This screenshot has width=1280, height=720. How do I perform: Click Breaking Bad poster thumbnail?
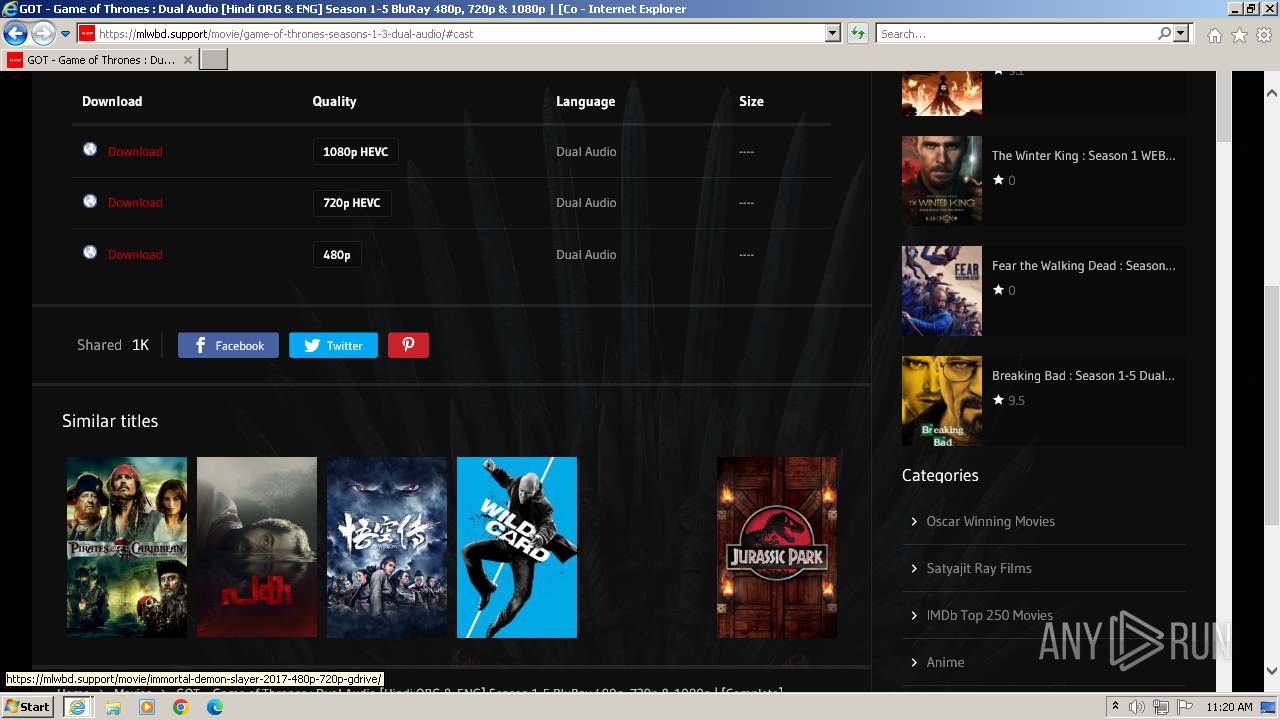click(x=942, y=400)
